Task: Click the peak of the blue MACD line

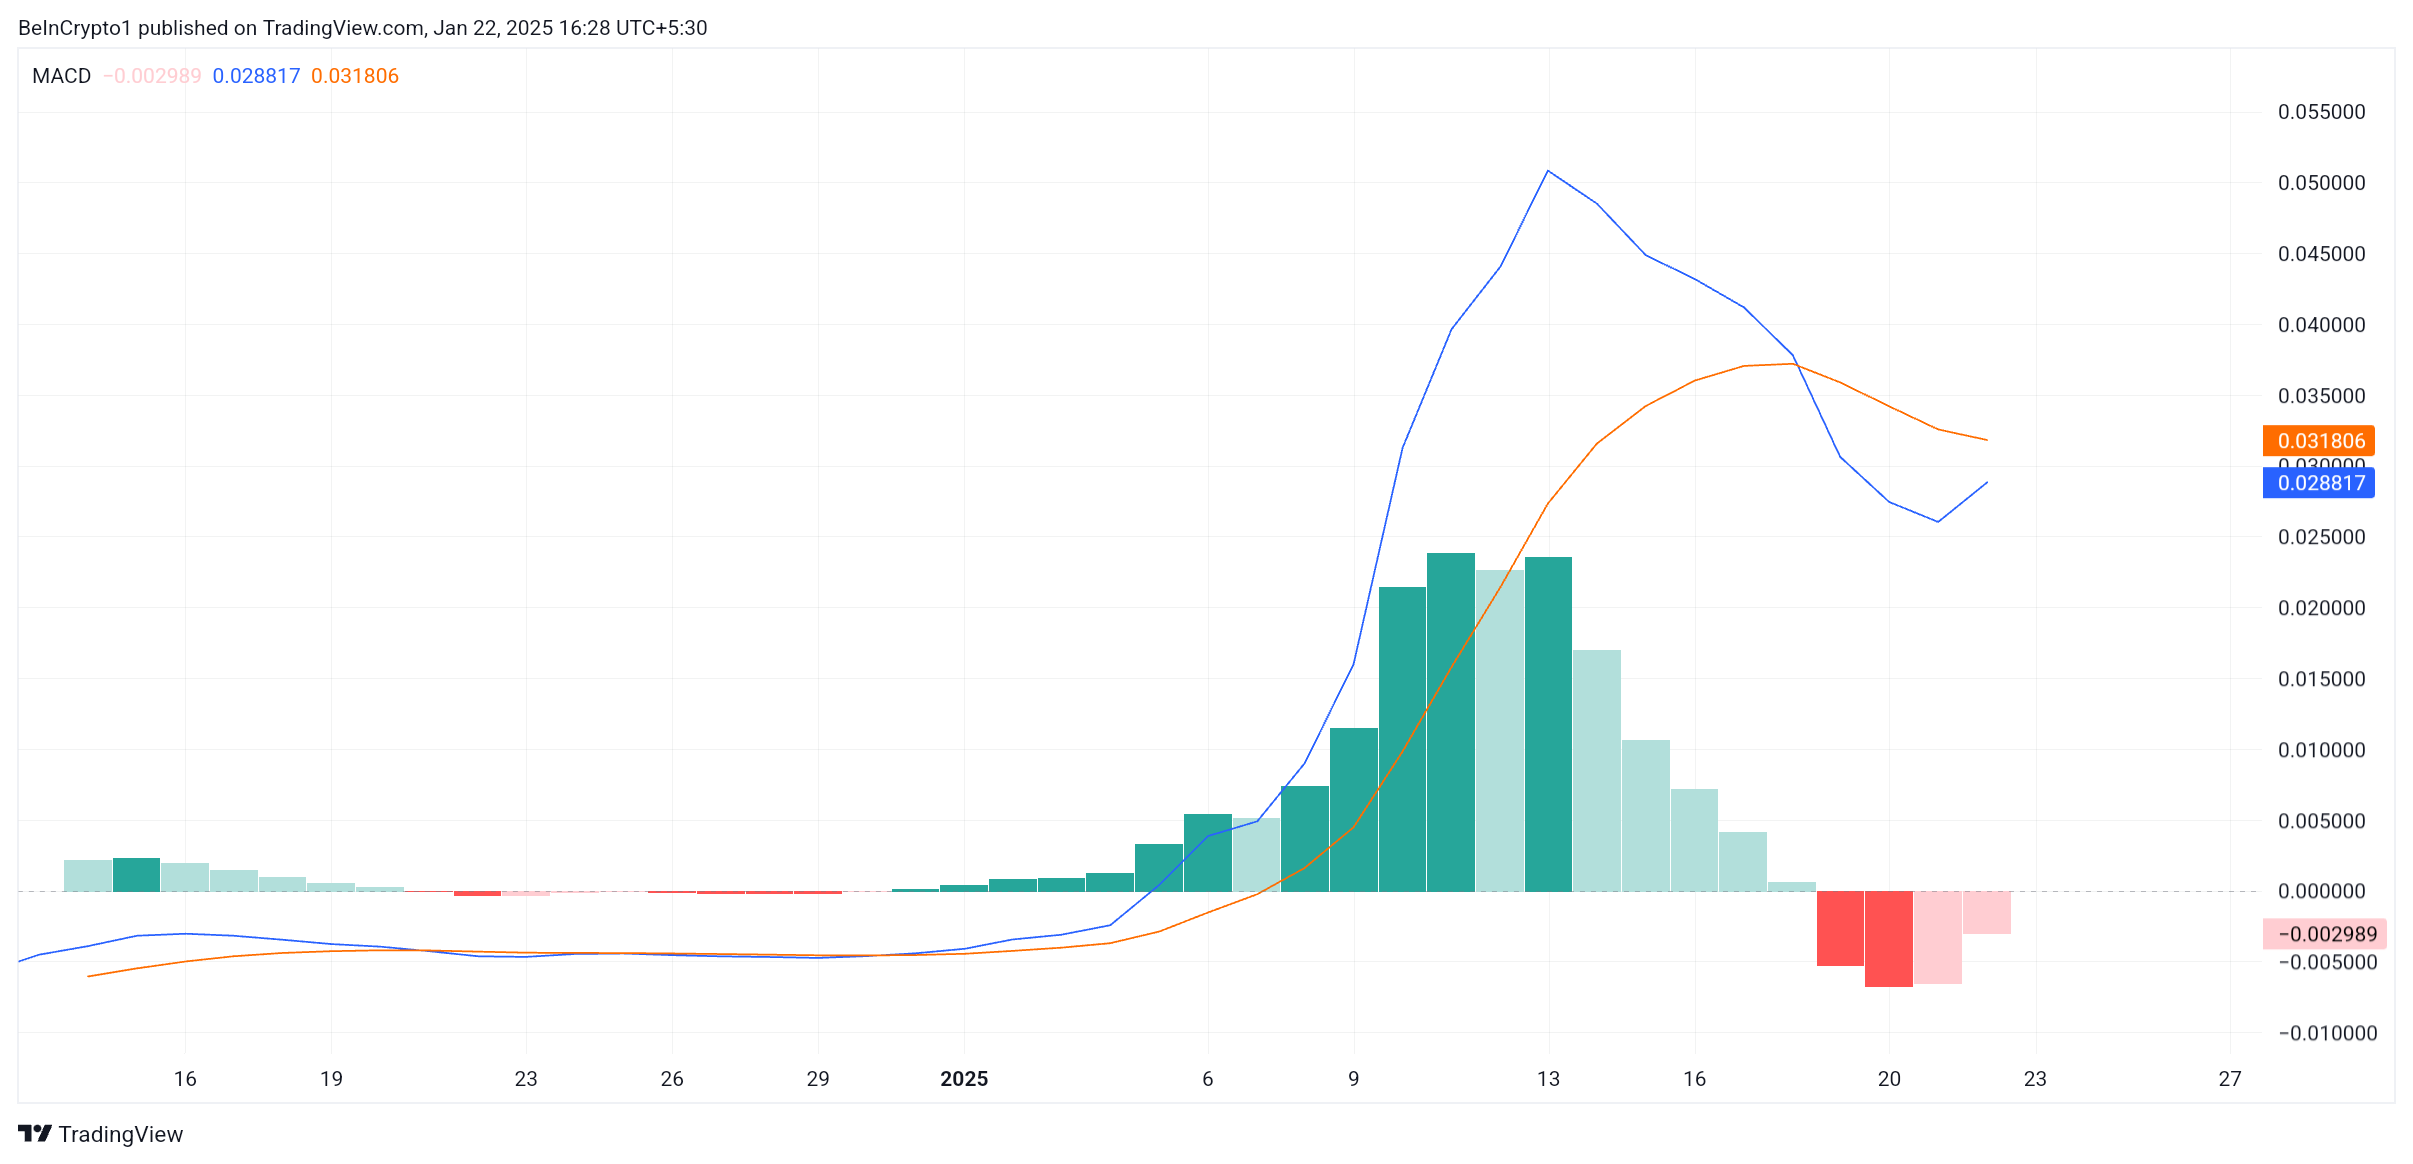Action: pos(1548,171)
